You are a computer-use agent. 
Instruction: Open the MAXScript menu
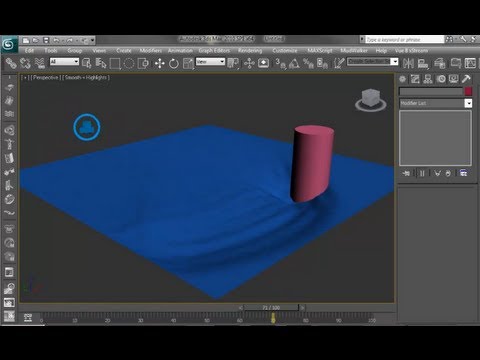320,51
